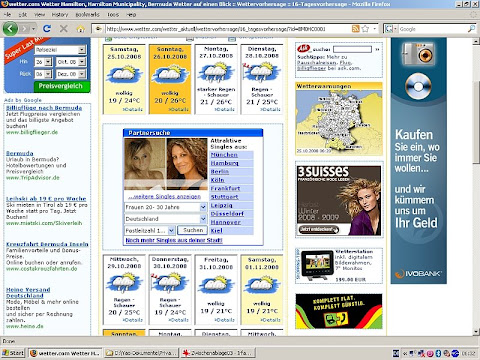480x360 pixels.
Task: Click the Firefox icon in taskbar button
Action: 34,353
